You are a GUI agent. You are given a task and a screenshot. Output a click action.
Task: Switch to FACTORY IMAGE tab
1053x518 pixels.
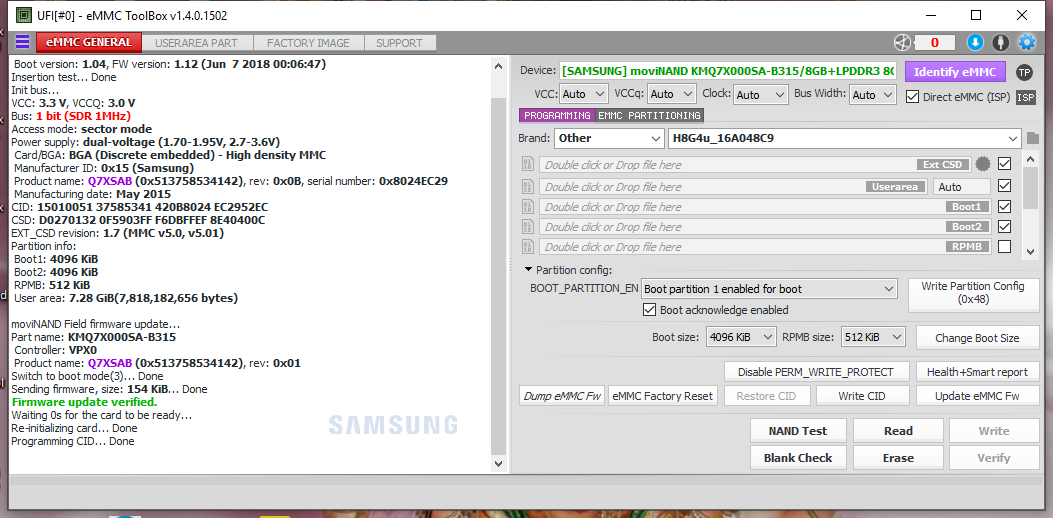(308, 42)
